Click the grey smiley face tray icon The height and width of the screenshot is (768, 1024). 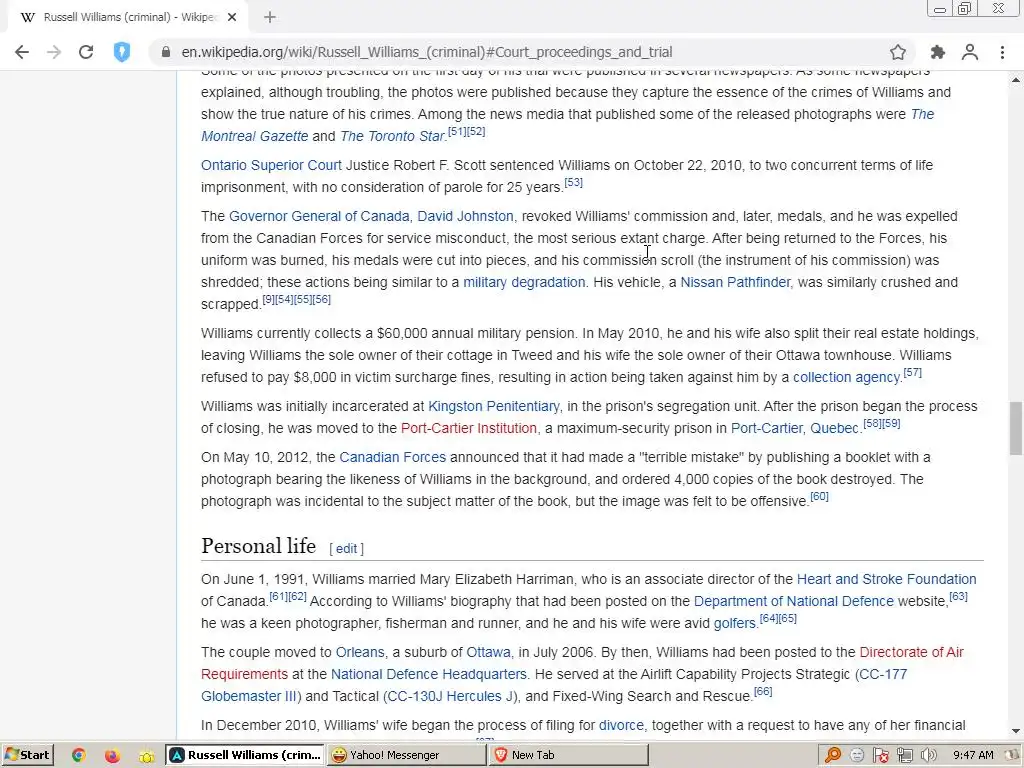(x=857, y=756)
